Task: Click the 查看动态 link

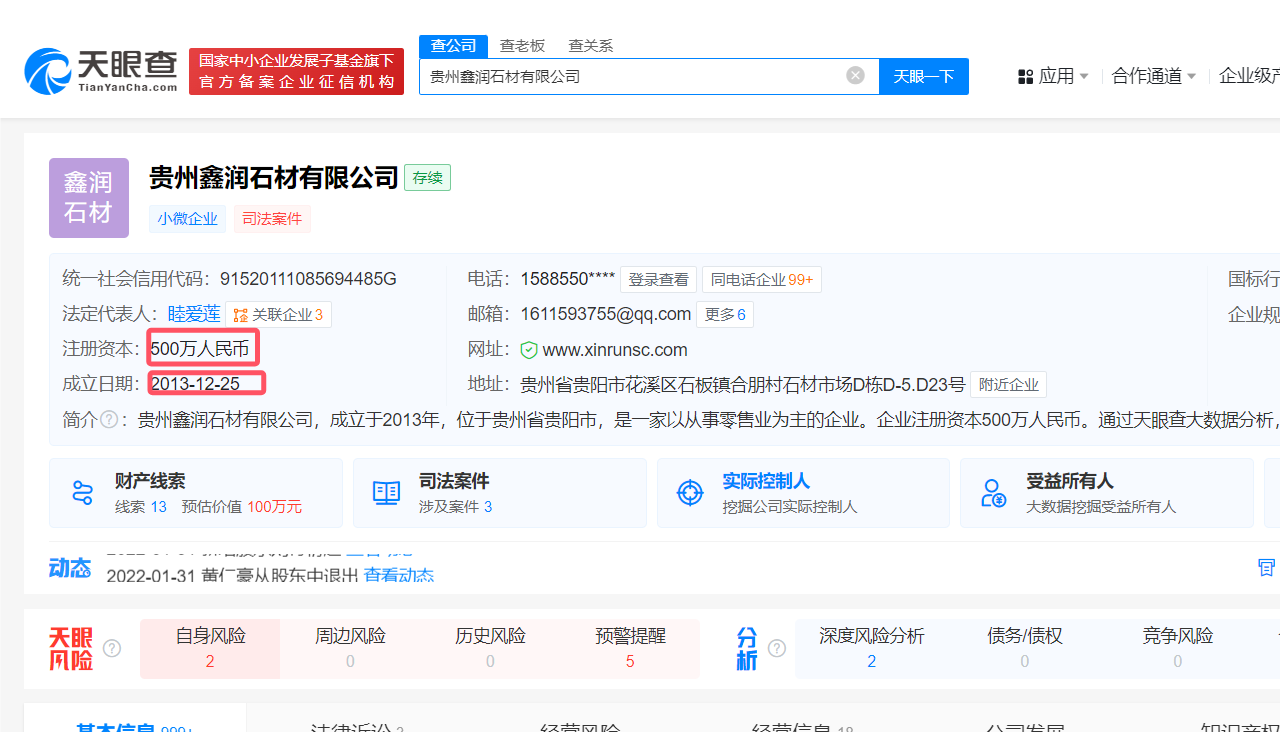Action: pos(399,575)
